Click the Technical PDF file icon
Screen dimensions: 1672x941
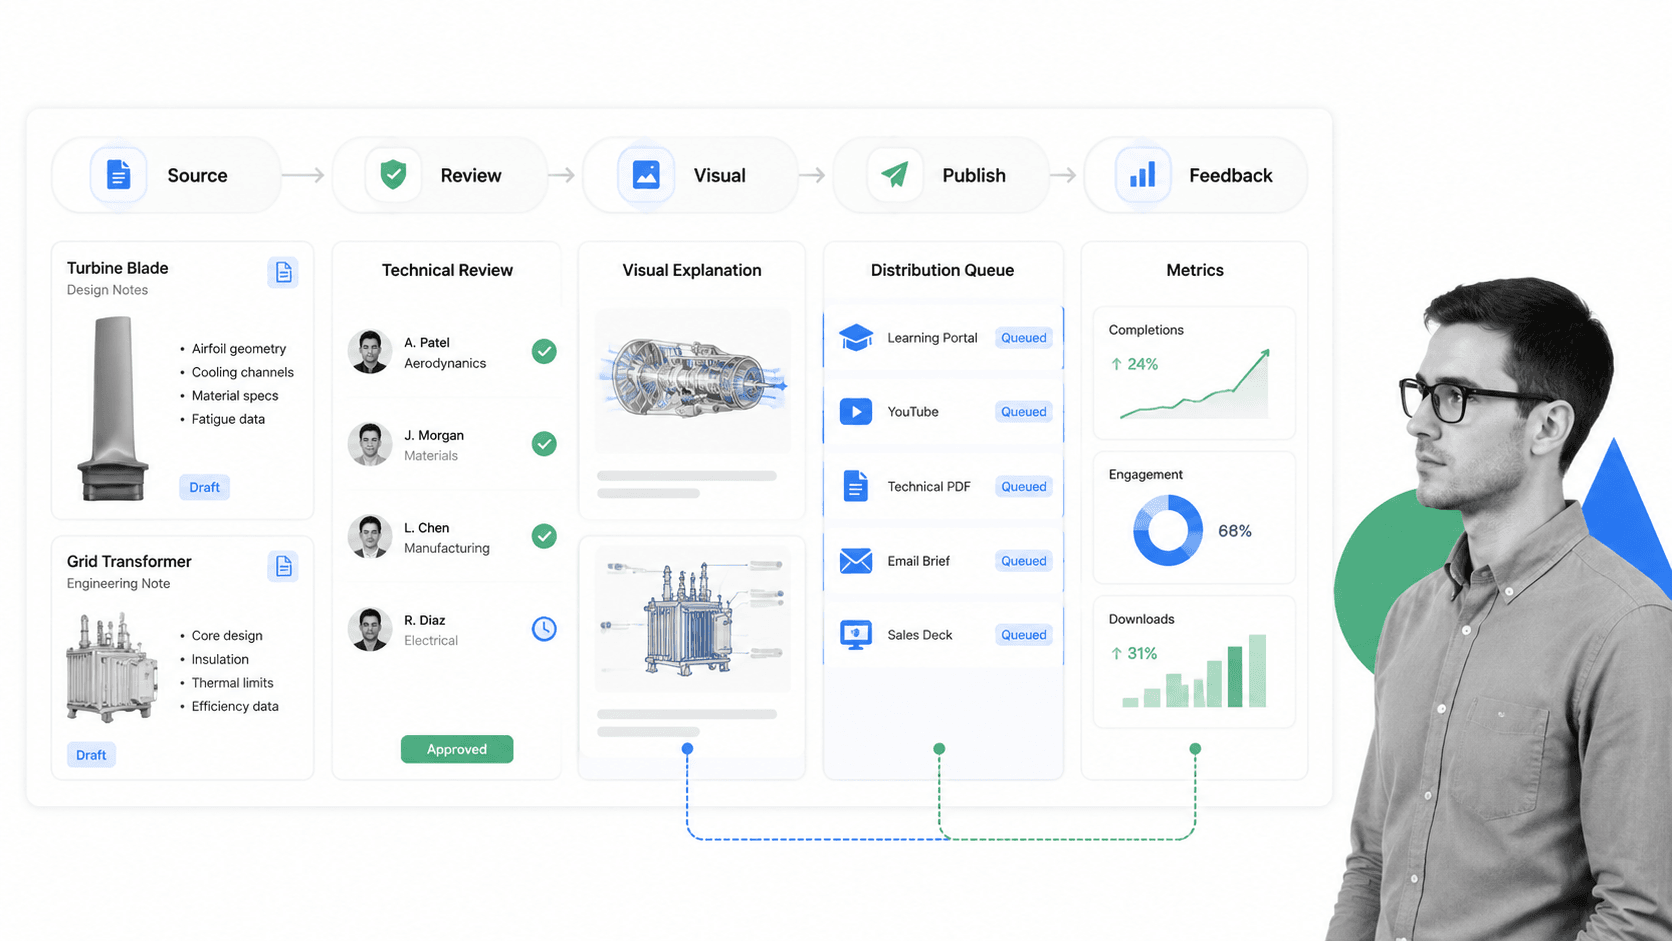[855, 486]
